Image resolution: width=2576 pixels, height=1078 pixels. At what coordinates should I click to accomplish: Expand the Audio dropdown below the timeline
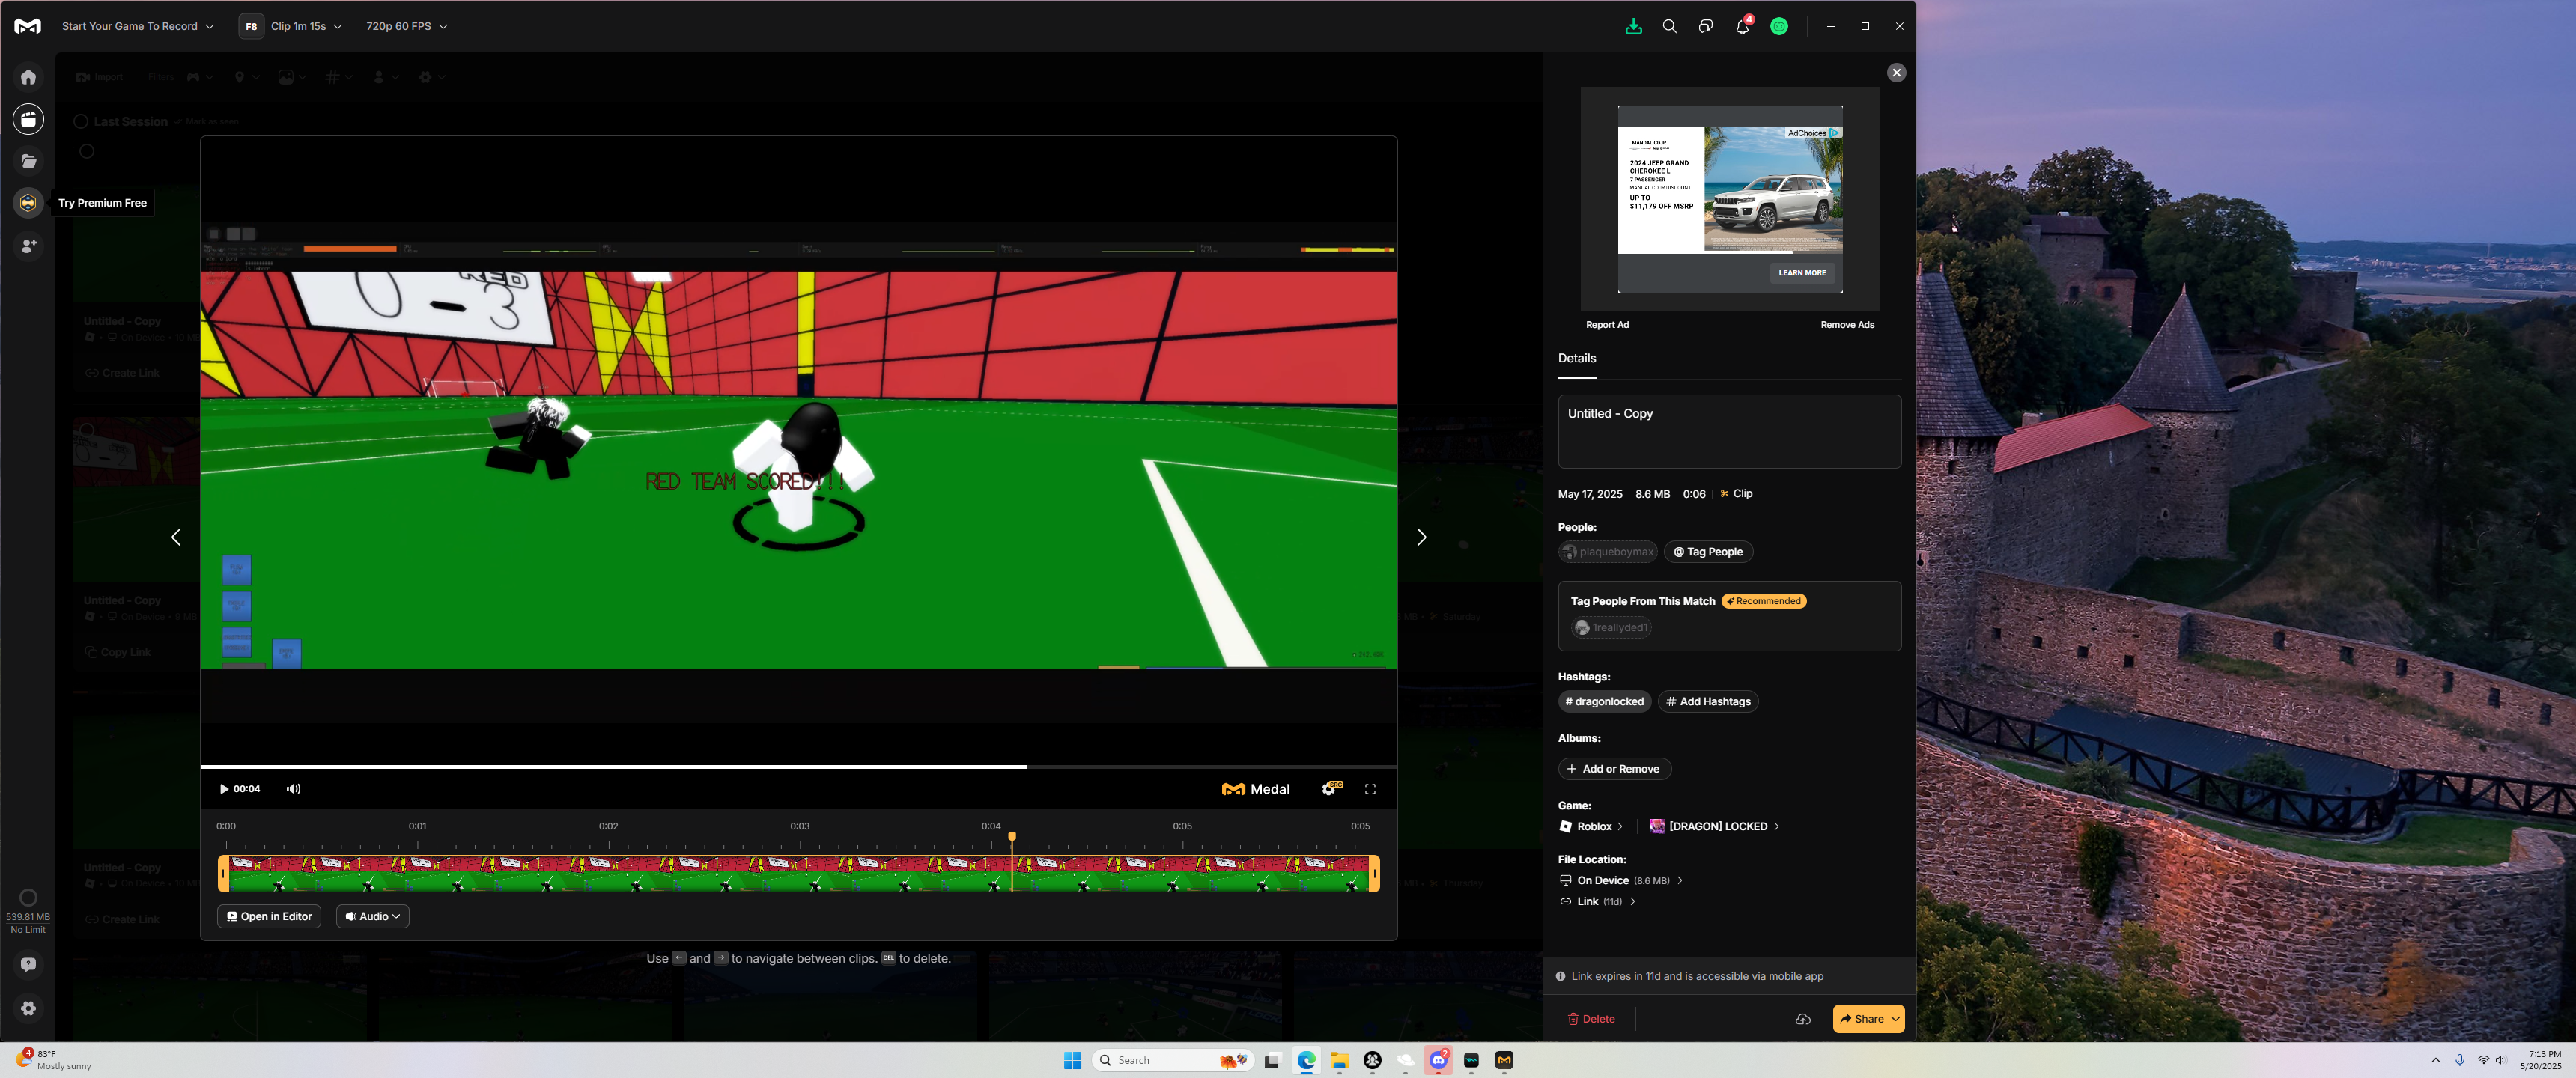373,916
